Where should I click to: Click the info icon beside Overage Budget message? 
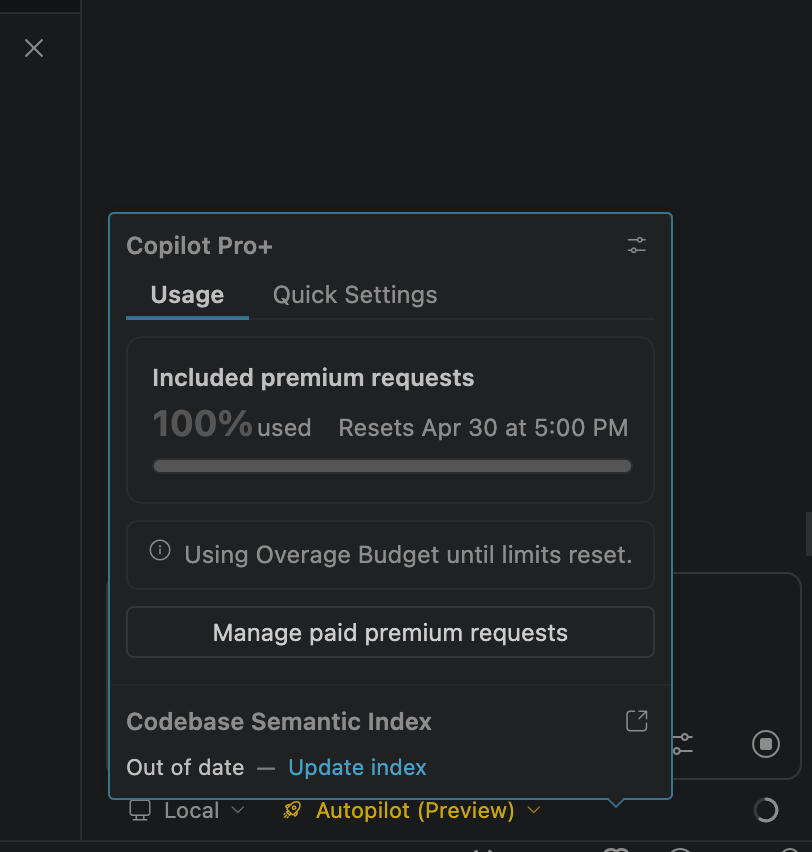tap(160, 550)
